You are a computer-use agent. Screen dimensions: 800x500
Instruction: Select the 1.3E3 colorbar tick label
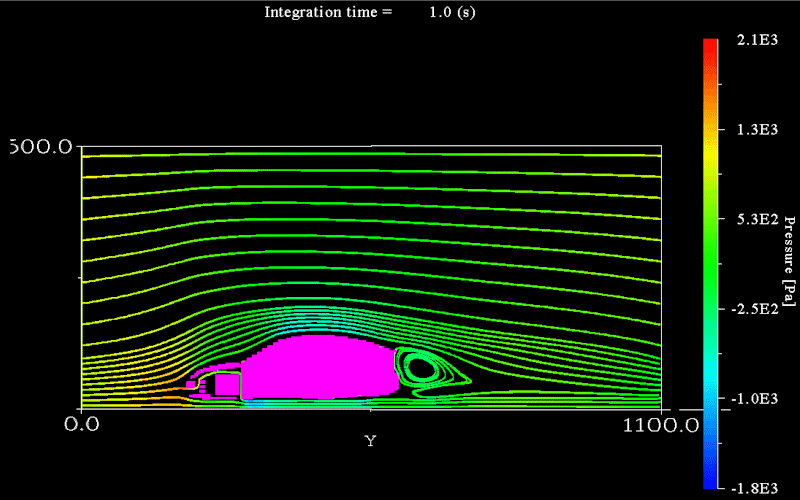click(x=754, y=130)
